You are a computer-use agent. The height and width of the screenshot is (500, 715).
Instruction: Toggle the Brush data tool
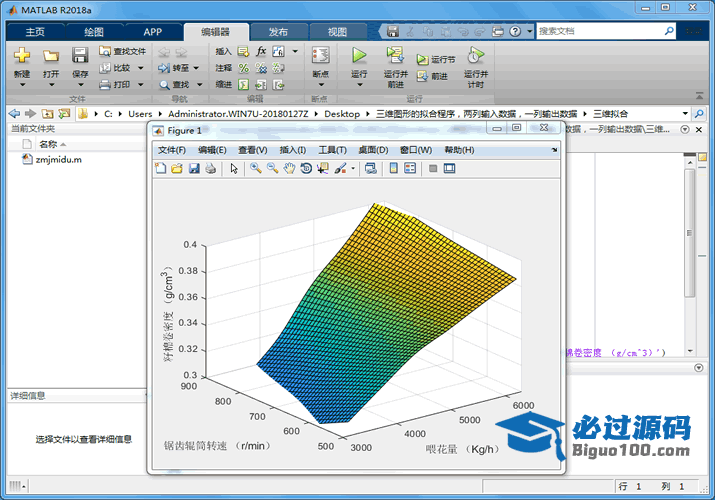[x=340, y=168]
